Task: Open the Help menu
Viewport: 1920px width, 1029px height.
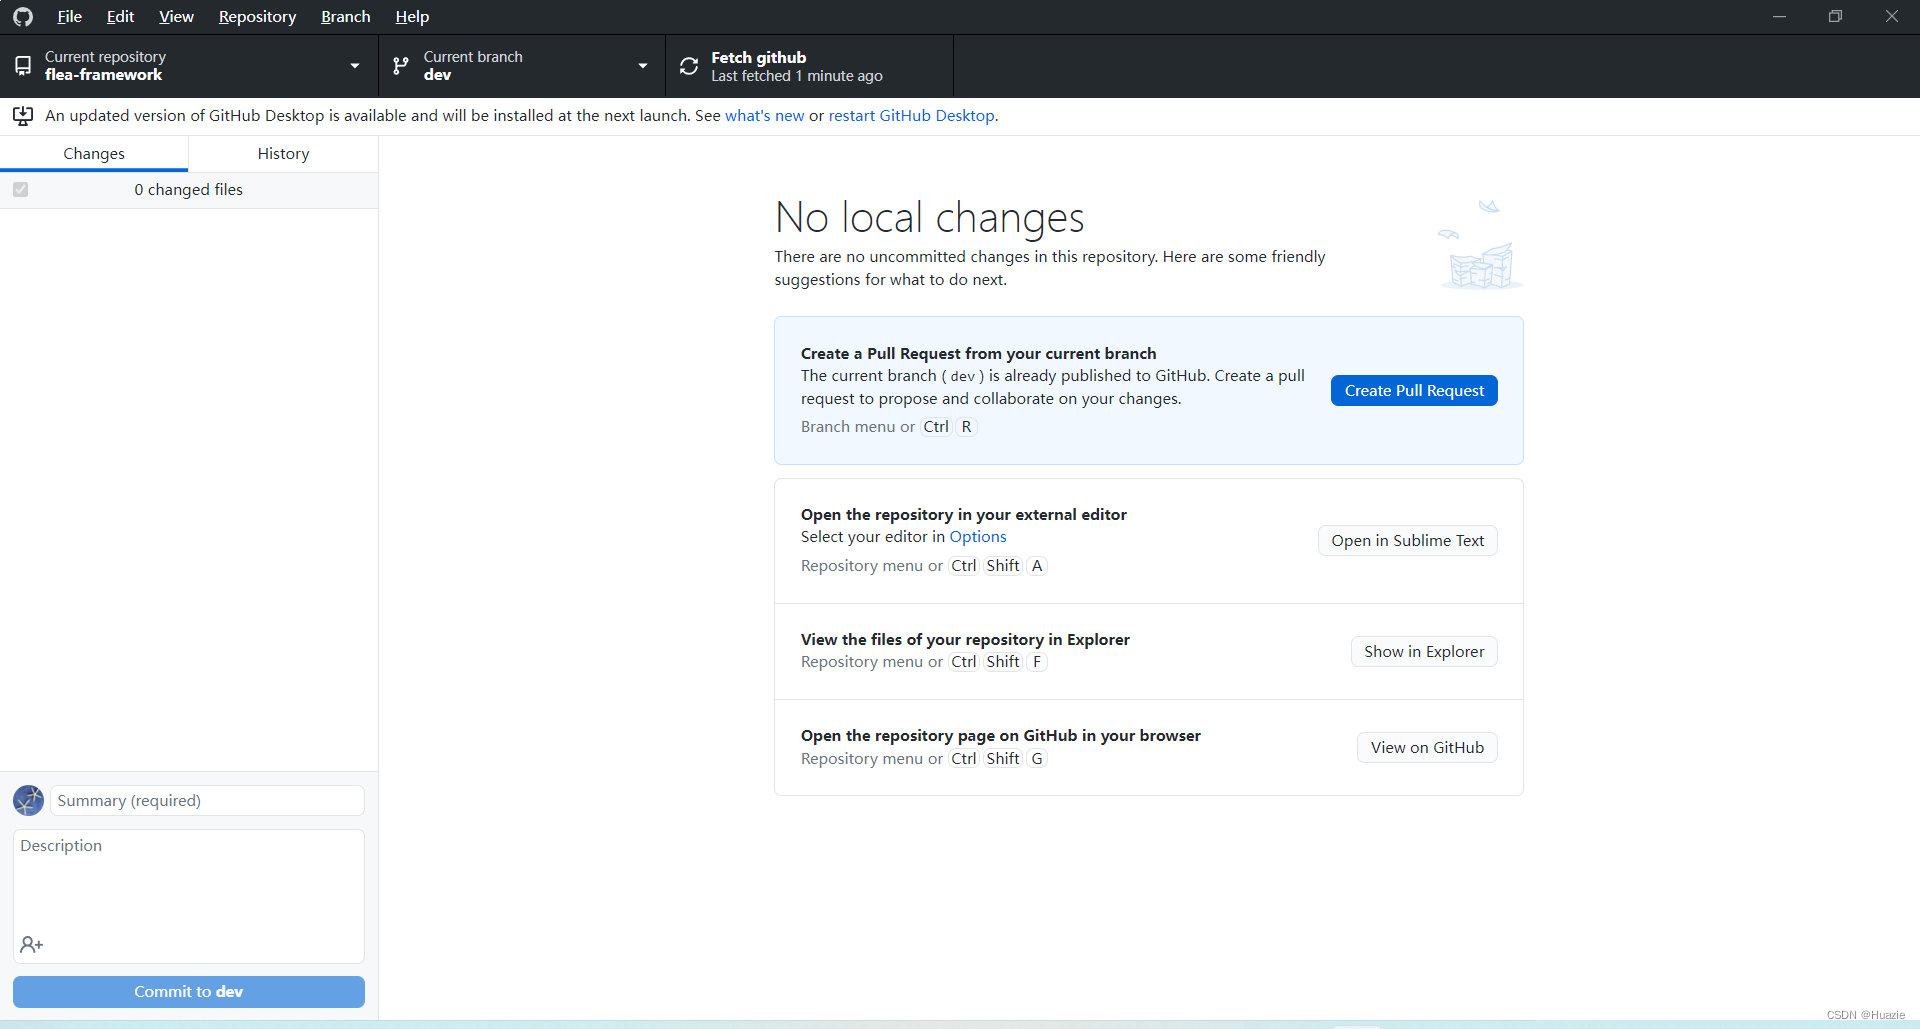Action: [412, 17]
